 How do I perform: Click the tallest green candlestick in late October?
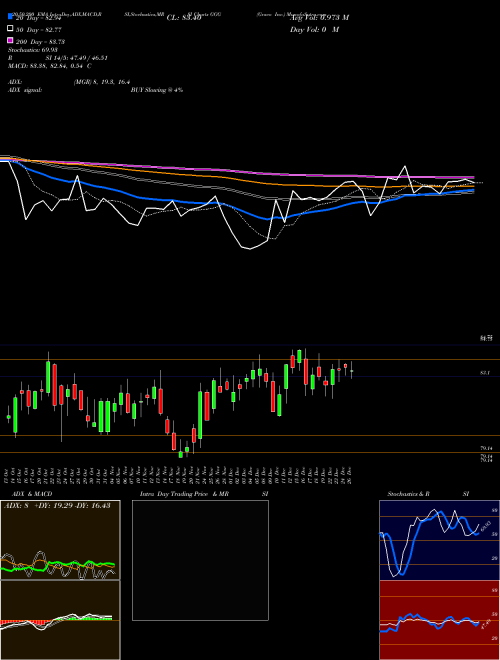pyautogui.click(x=48, y=377)
